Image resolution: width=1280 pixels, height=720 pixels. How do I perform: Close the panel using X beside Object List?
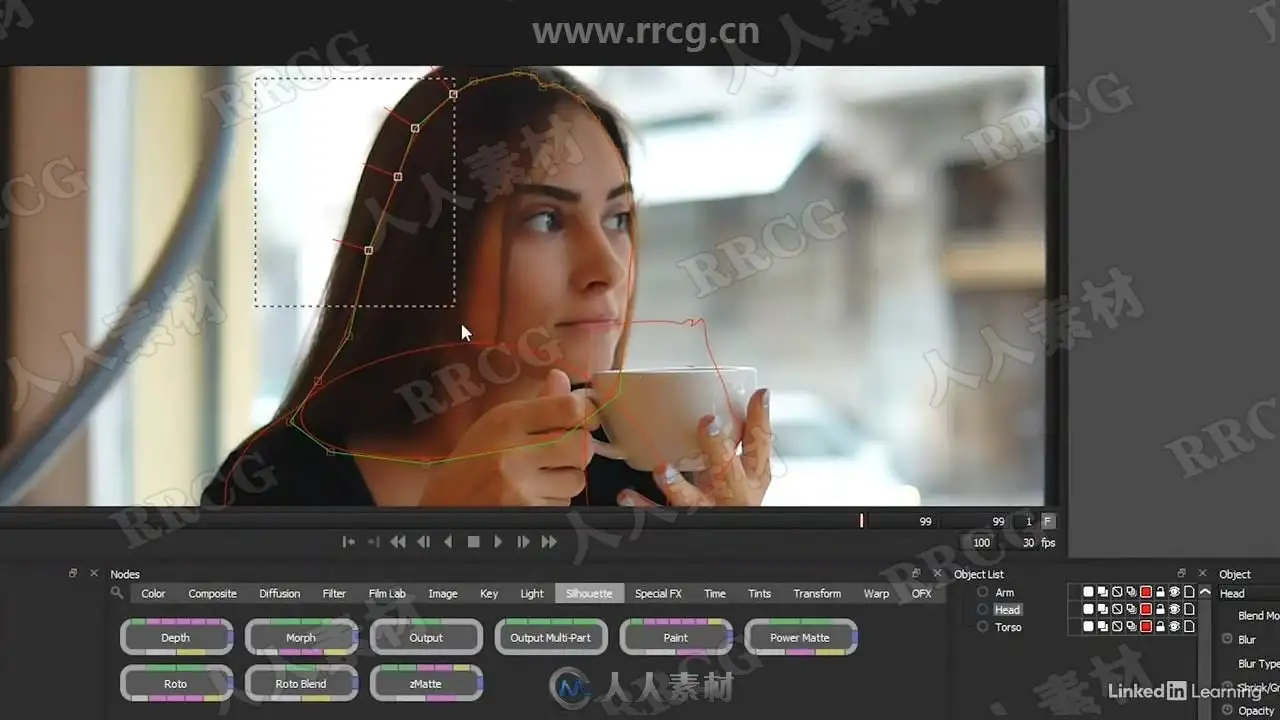click(x=937, y=573)
